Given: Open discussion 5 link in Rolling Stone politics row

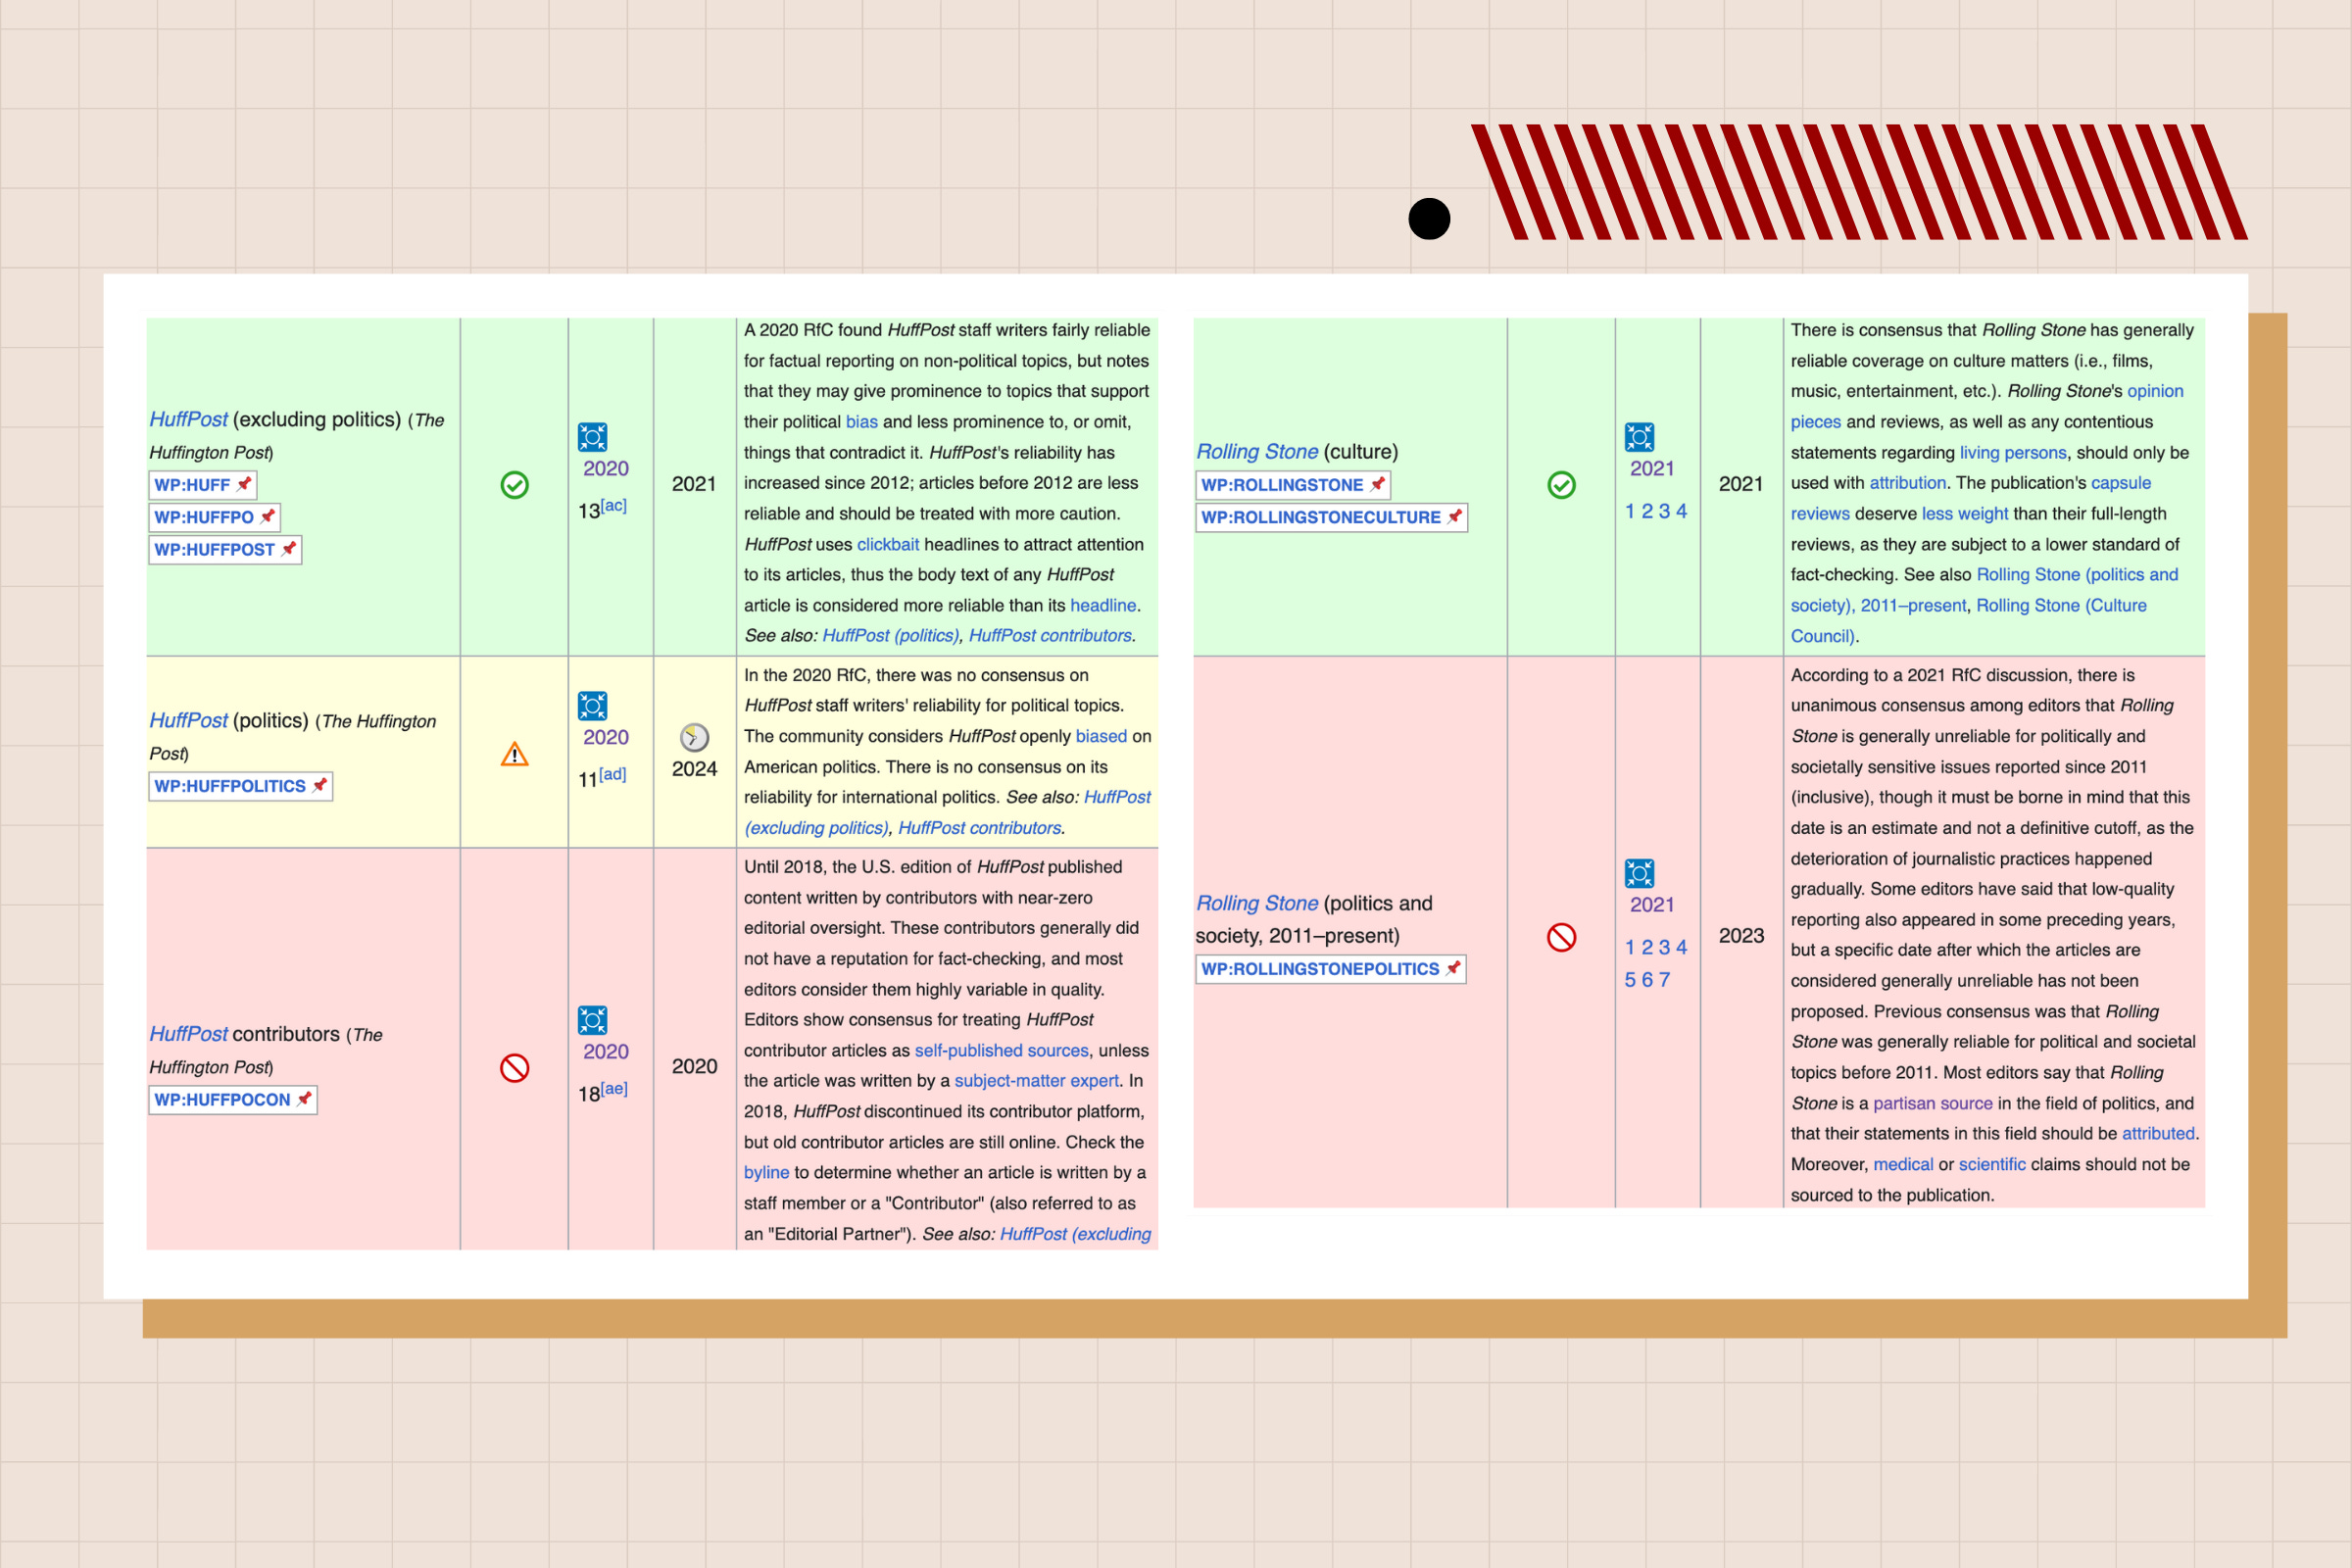Looking at the screenshot, I should pyautogui.click(x=1630, y=980).
